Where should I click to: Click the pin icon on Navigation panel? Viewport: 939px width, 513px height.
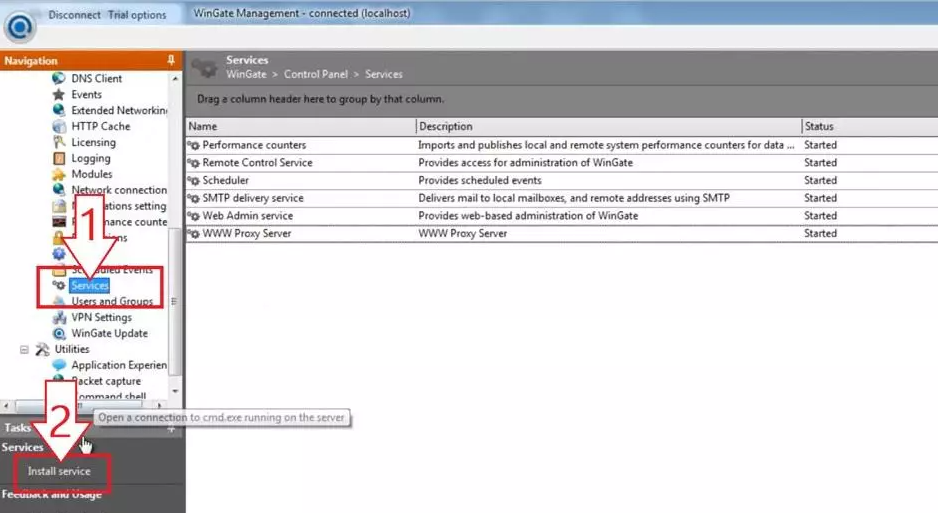click(x=170, y=61)
